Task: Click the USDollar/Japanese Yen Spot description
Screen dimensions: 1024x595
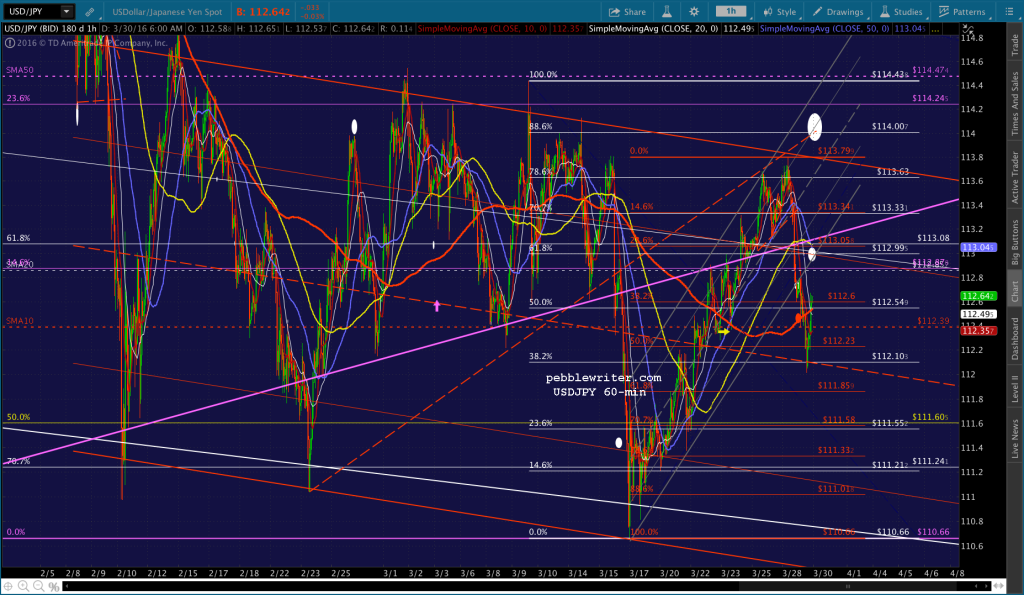Action: (167, 12)
